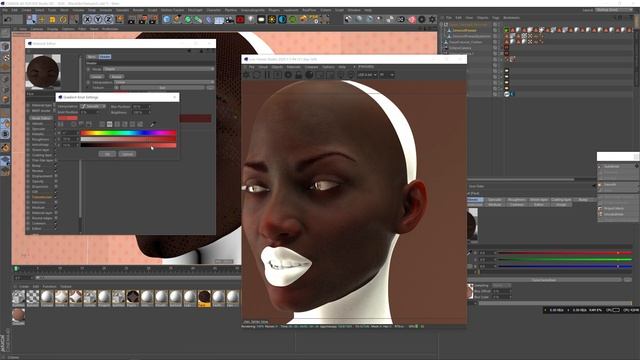Toggle clay mode sphere icon in Live Viewer
The width and height of the screenshot is (640, 360).
coord(309,75)
